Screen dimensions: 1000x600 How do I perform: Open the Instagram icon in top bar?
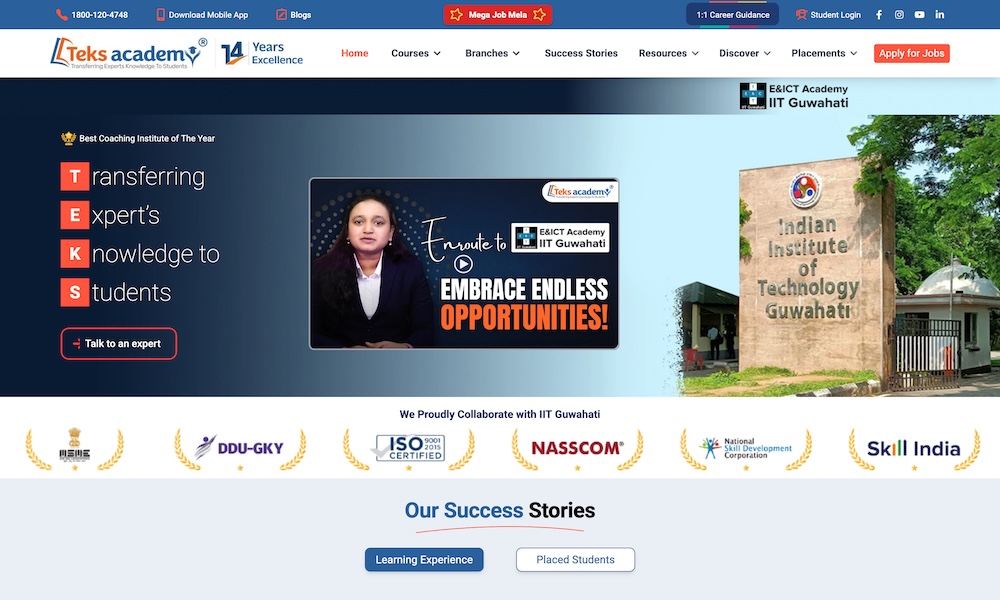point(899,14)
